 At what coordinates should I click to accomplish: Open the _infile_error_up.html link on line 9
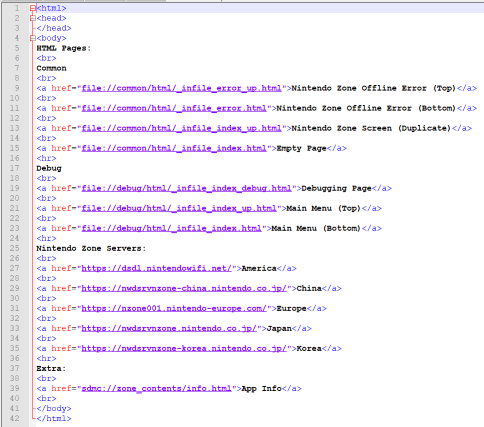click(182, 88)
